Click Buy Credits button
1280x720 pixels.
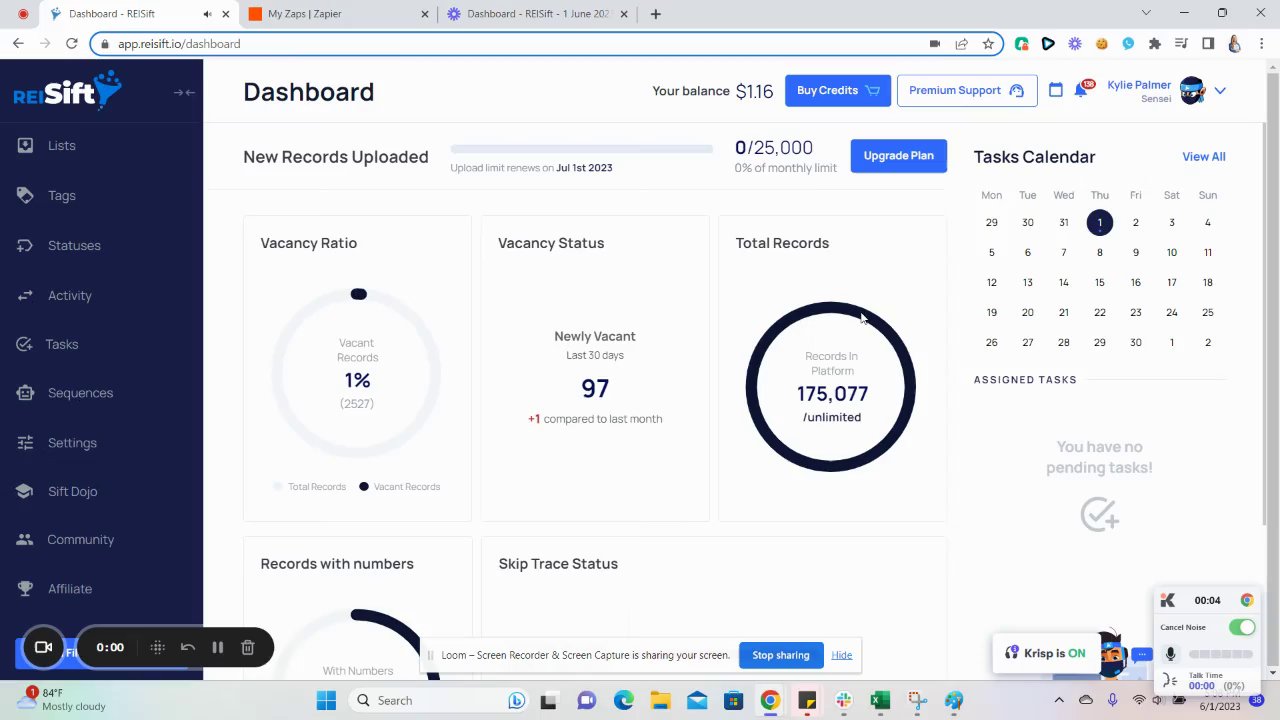[x=838, y=91]
